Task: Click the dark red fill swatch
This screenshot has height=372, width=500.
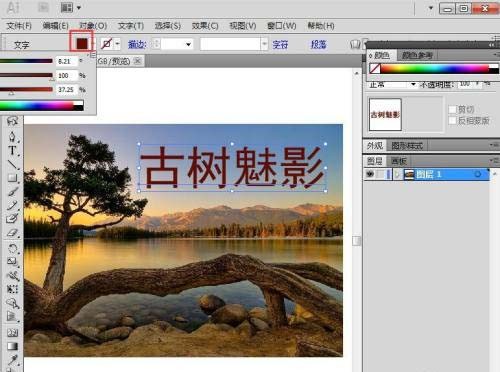Action: (x=82, y=43)
